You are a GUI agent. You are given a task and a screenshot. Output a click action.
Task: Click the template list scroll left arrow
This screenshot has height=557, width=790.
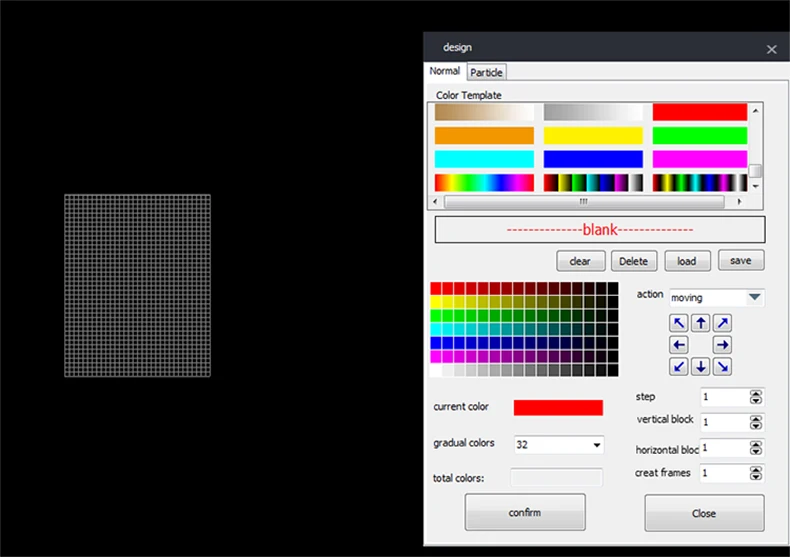click(x=435, y=201)
